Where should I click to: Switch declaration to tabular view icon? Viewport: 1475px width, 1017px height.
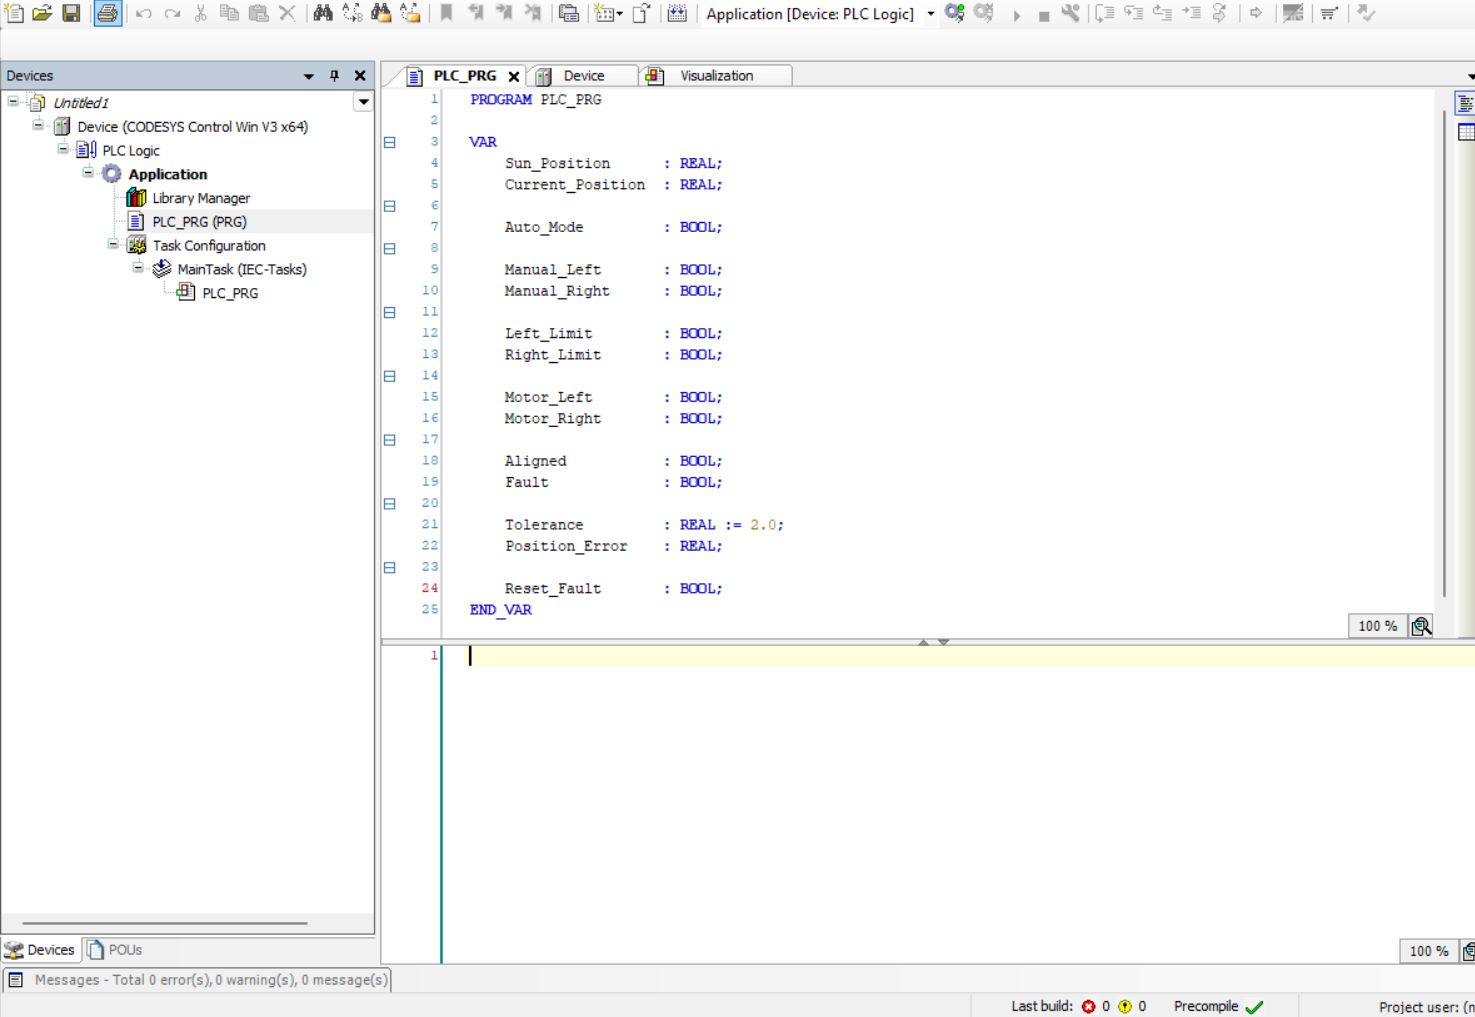(1465, 132)
